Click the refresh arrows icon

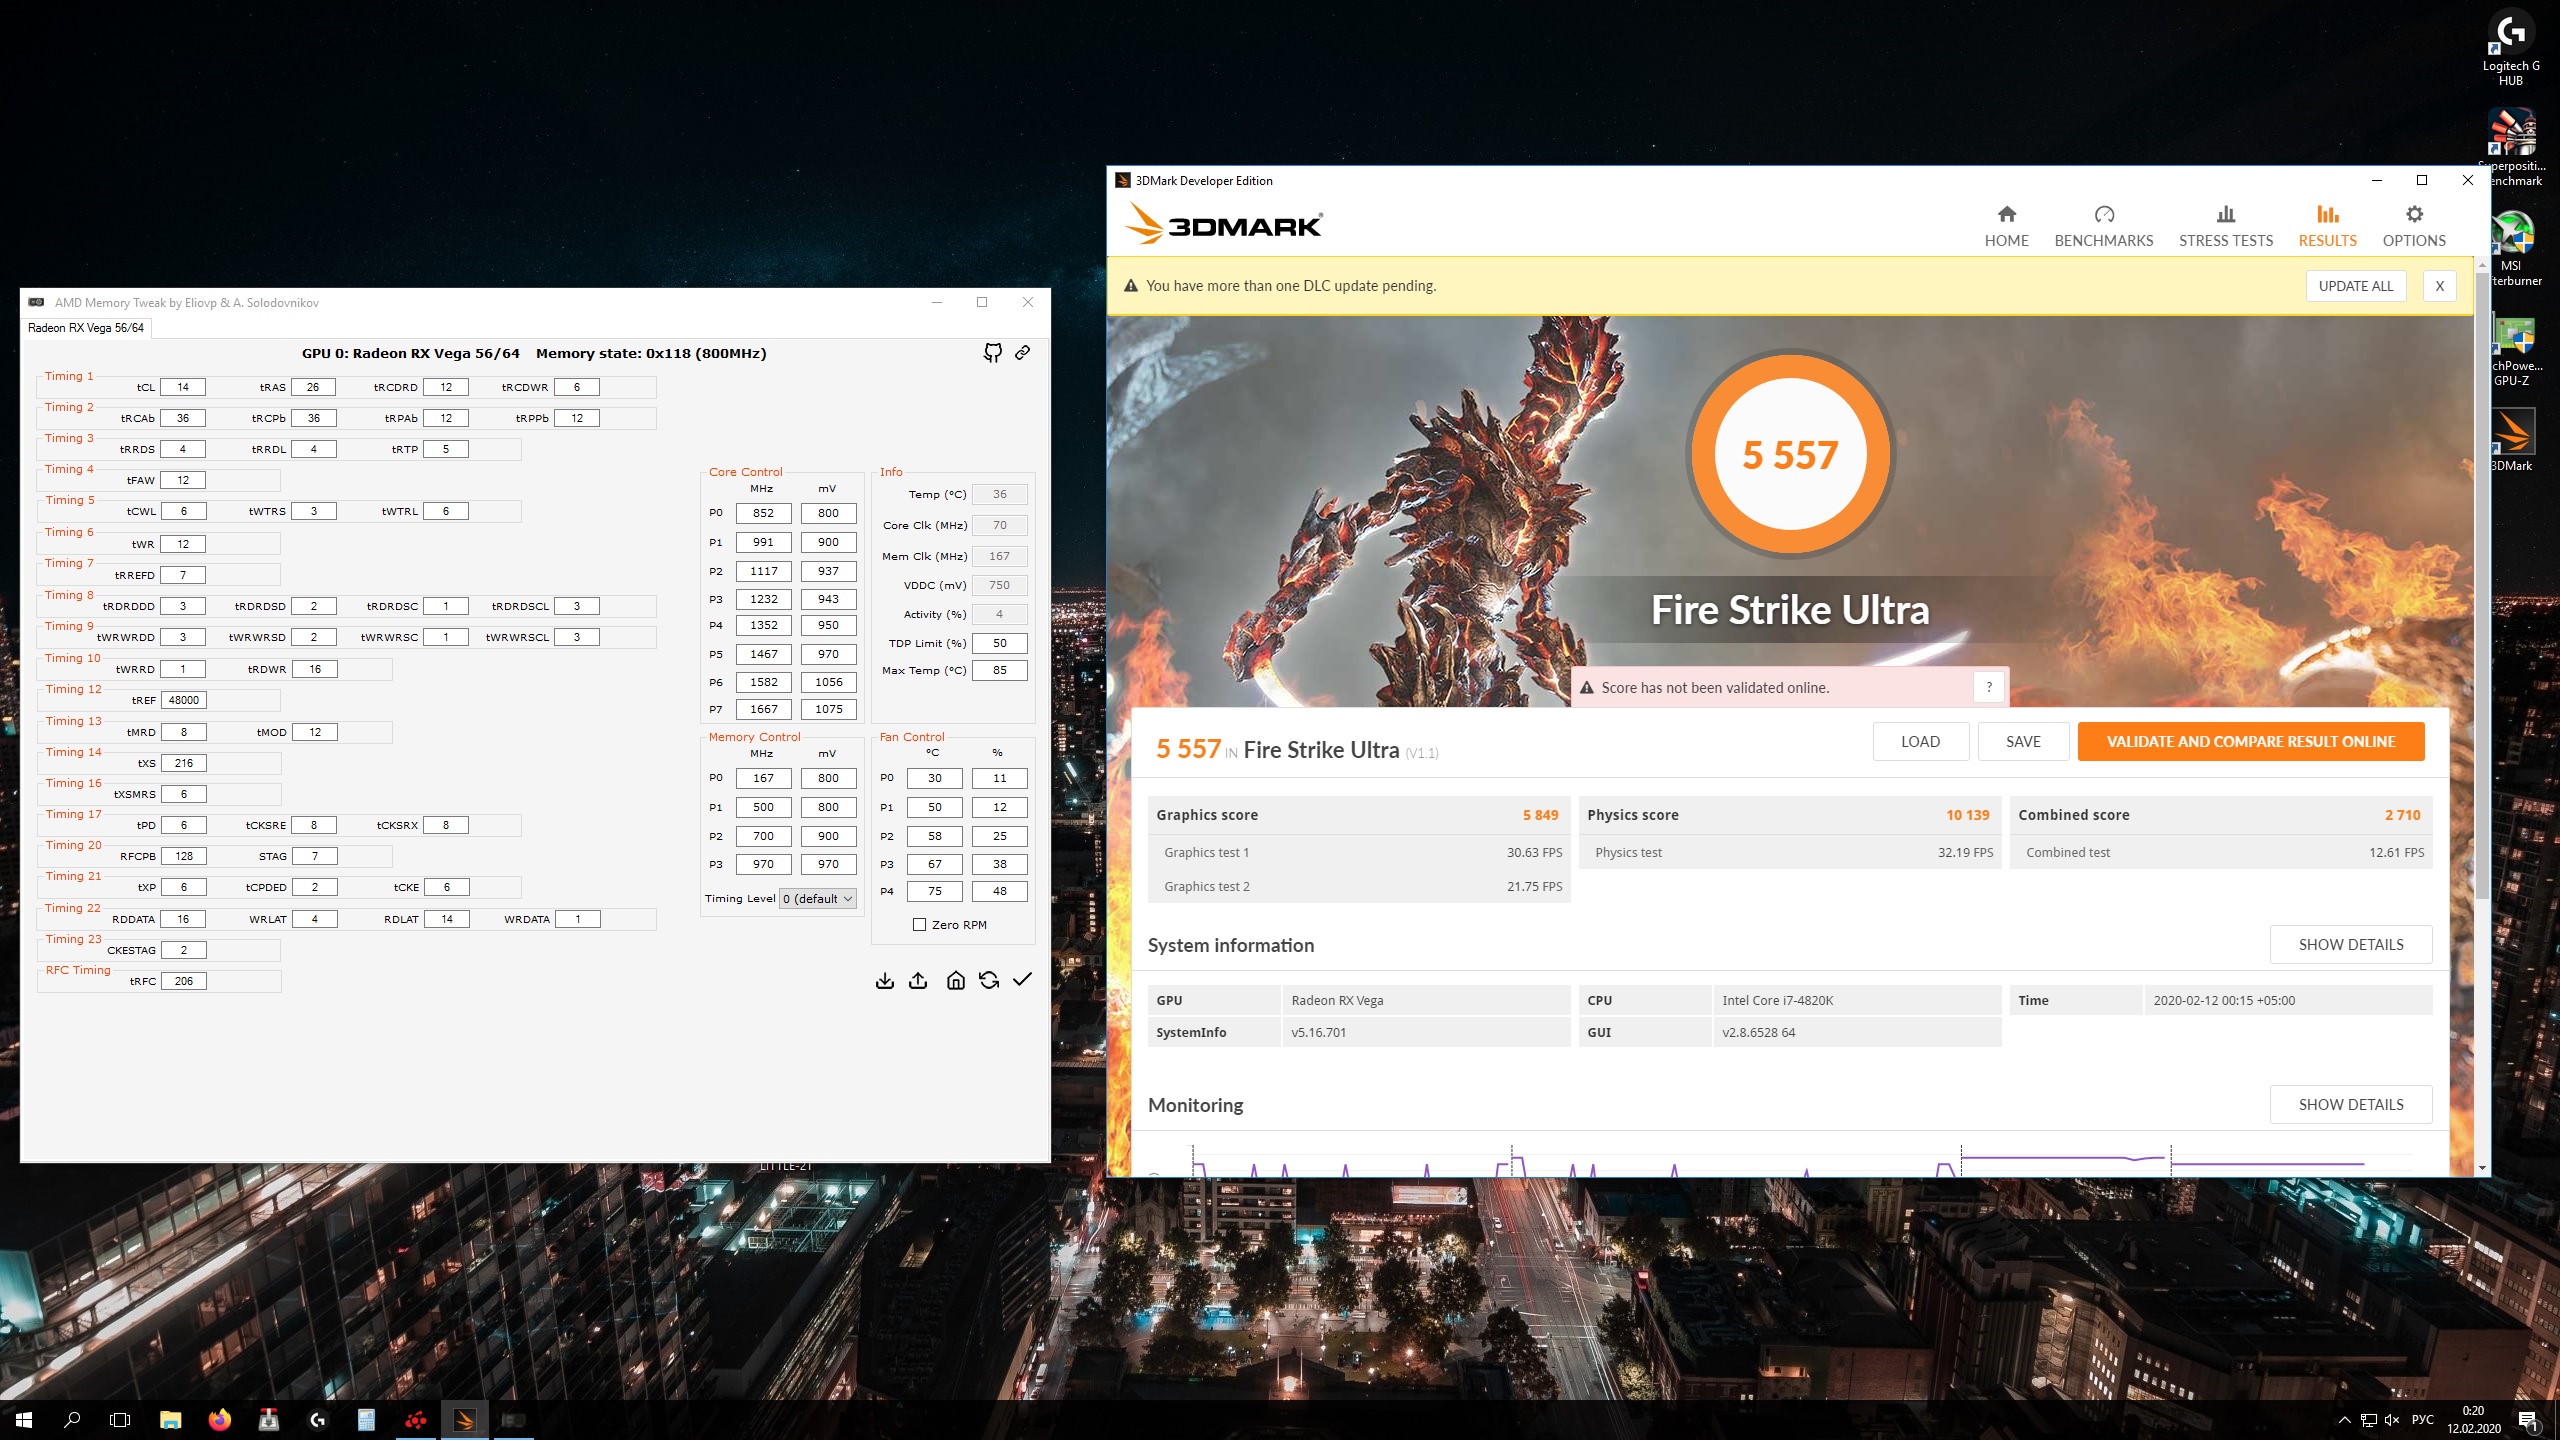pos(989,981)
